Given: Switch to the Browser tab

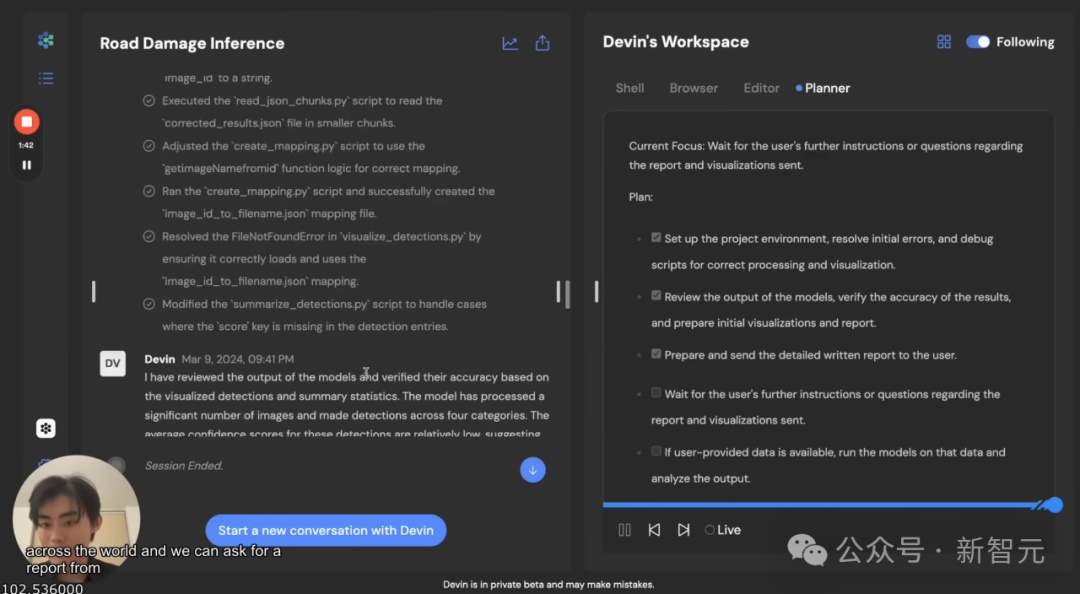Looking at the screenshot, I should (694, 88).
